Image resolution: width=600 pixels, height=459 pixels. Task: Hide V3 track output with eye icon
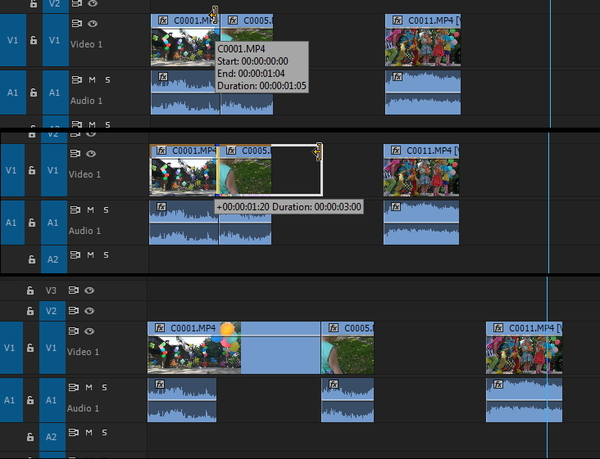(x=90, y=290)
